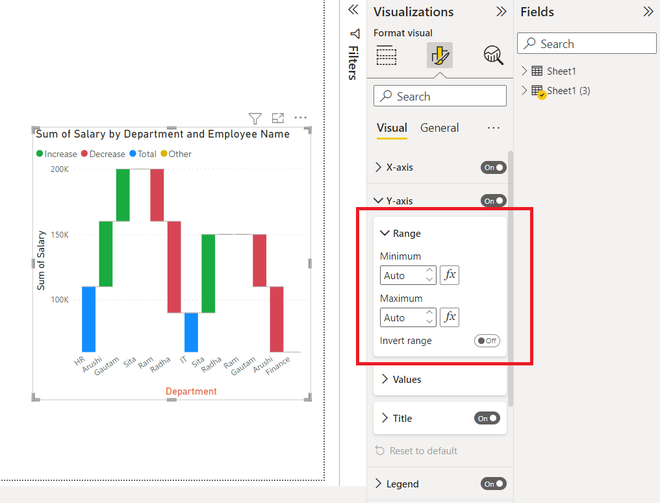Toggle the Y-axis switch

[493, 201]
